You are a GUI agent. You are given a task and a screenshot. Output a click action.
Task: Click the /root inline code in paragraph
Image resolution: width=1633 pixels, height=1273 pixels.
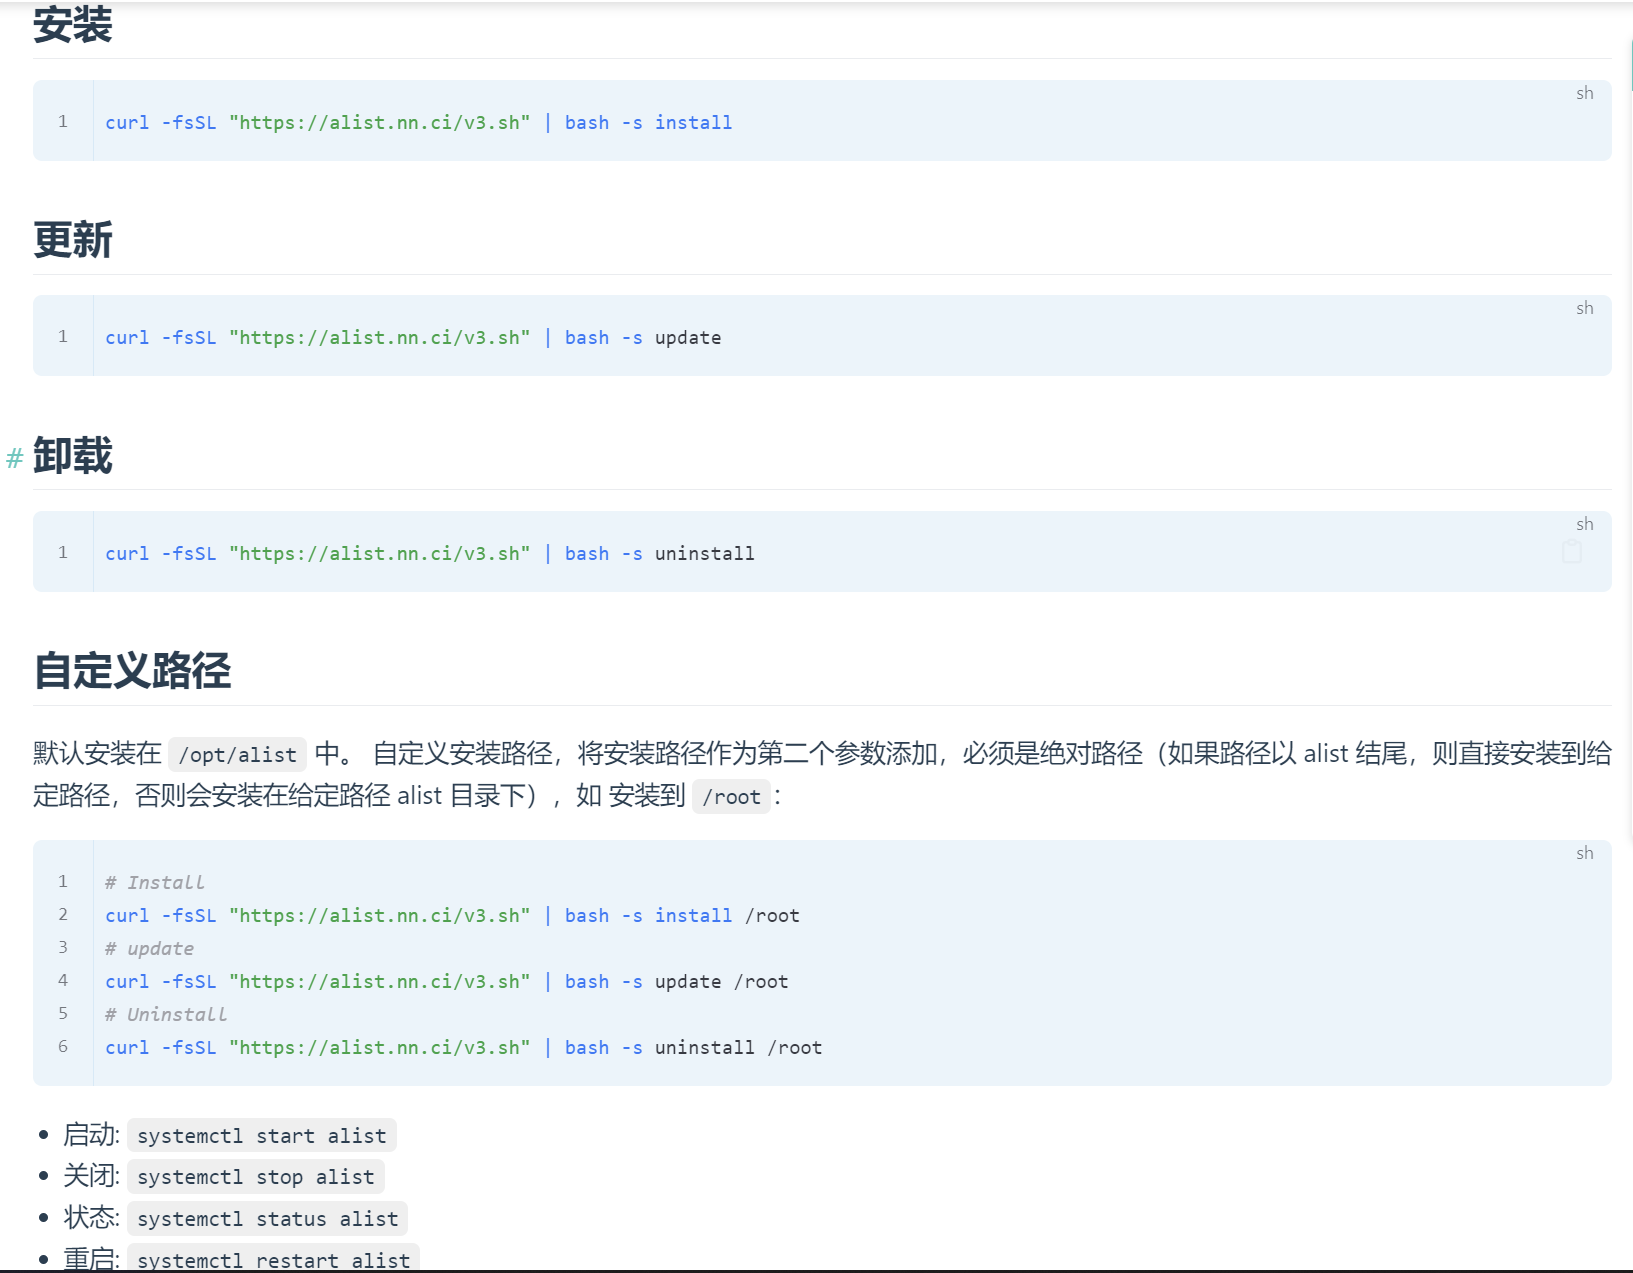(731, 797)
